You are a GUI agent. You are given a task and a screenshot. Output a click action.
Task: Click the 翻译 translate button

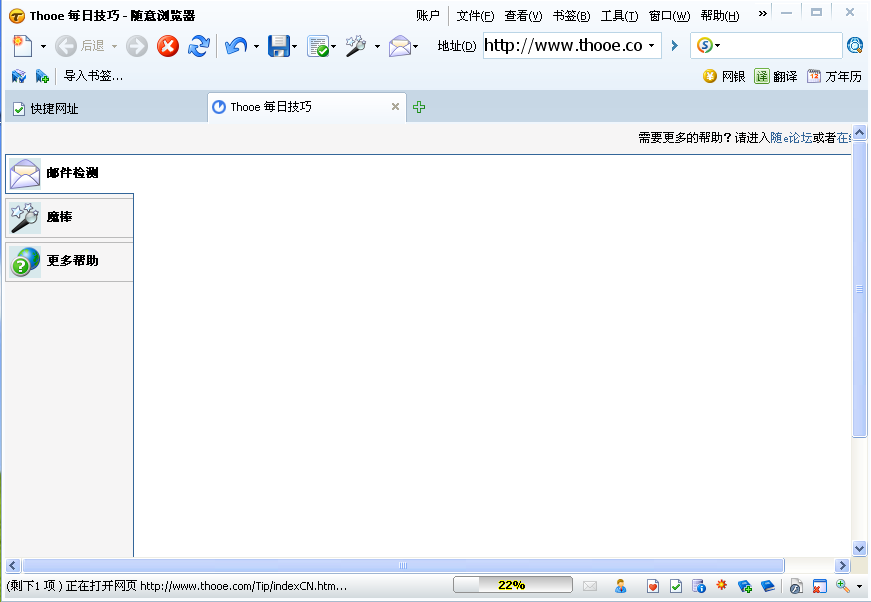pyautogui.click(x=775, y=76)
